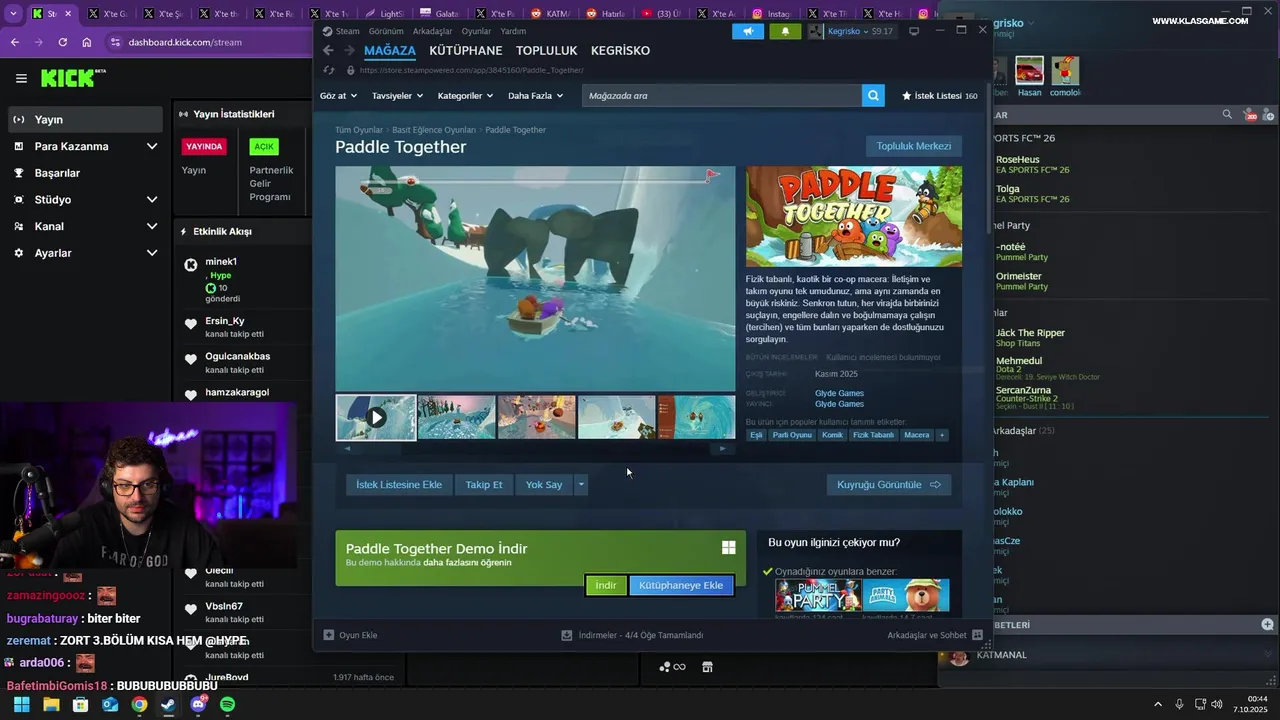Image resolution: width=1280 pixels, height=720 pixels.
Task: Click the green İndir button
Action: [606, 585]
